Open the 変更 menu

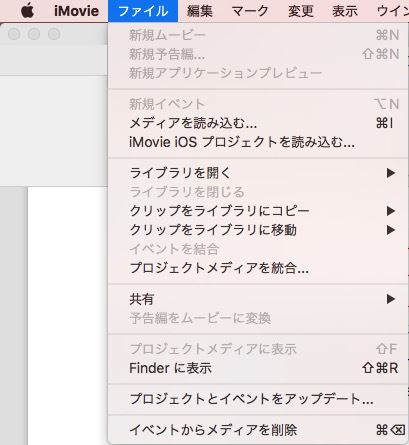301,11
